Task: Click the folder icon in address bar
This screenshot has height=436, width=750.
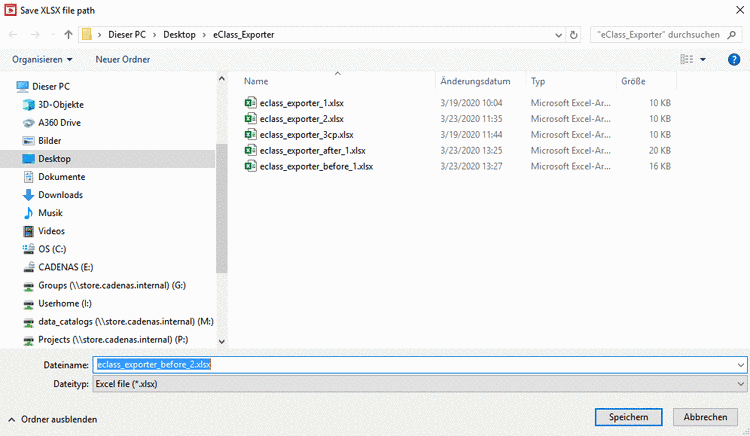Action: (87, 34)
